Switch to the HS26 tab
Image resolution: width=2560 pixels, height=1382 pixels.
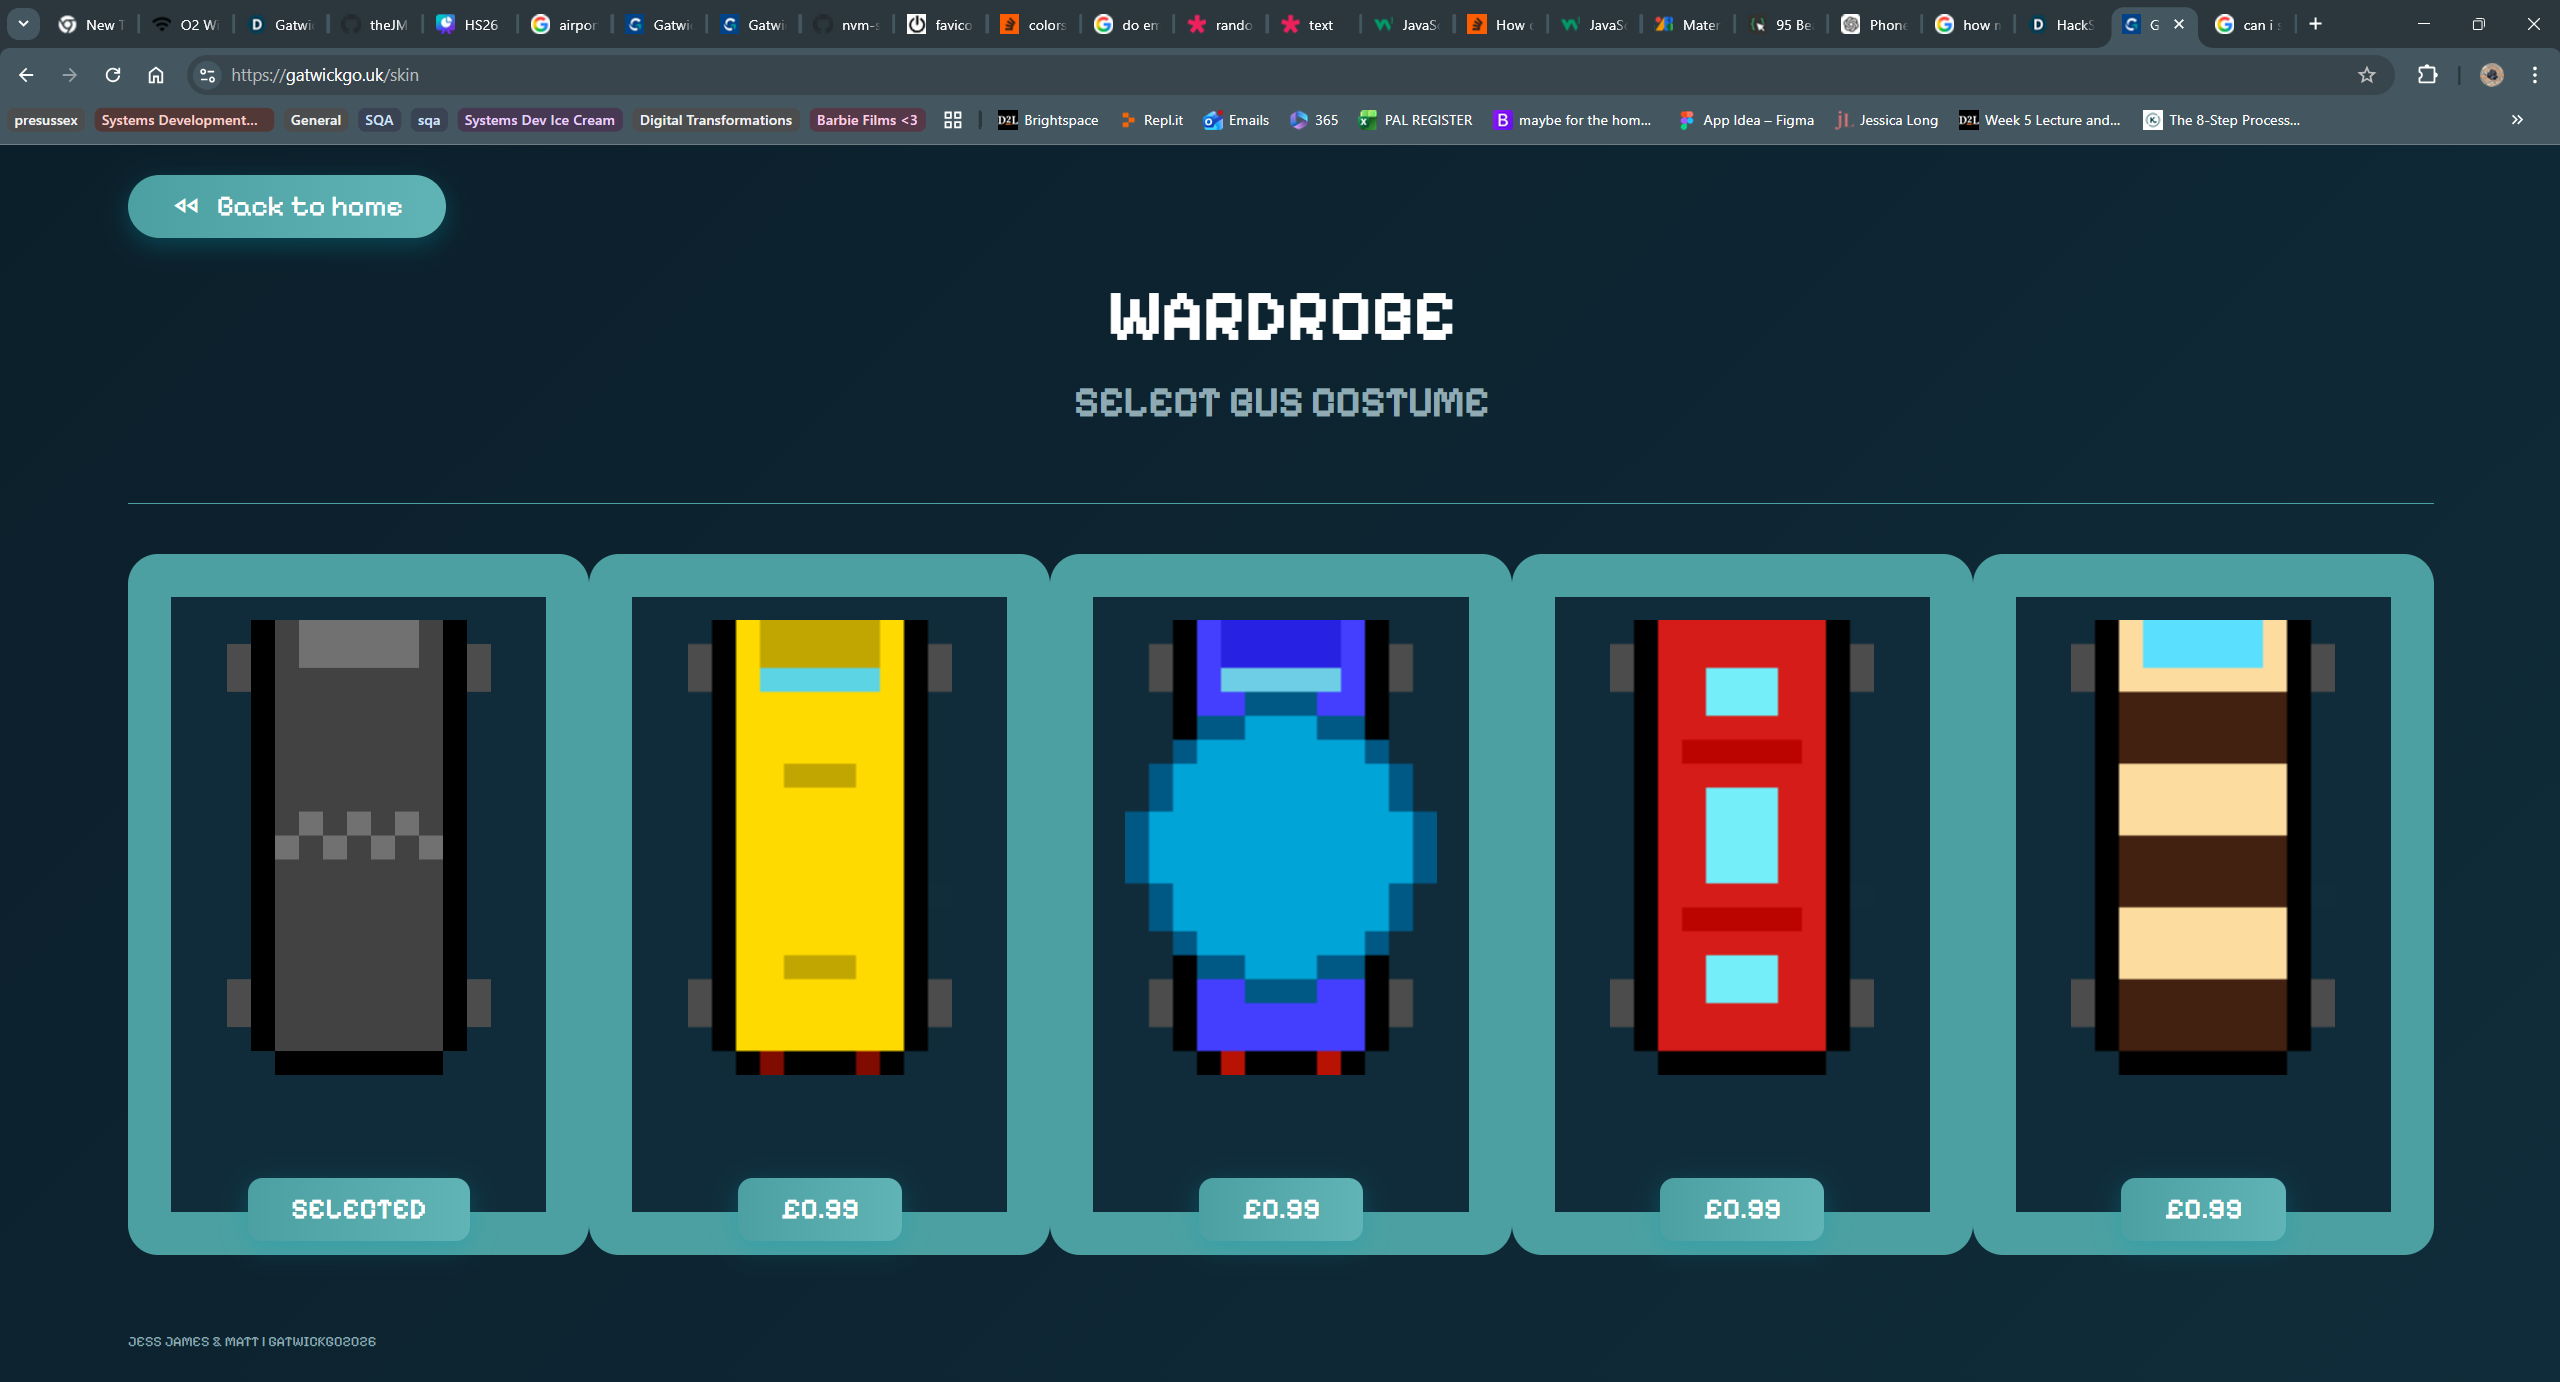point(468,24)
